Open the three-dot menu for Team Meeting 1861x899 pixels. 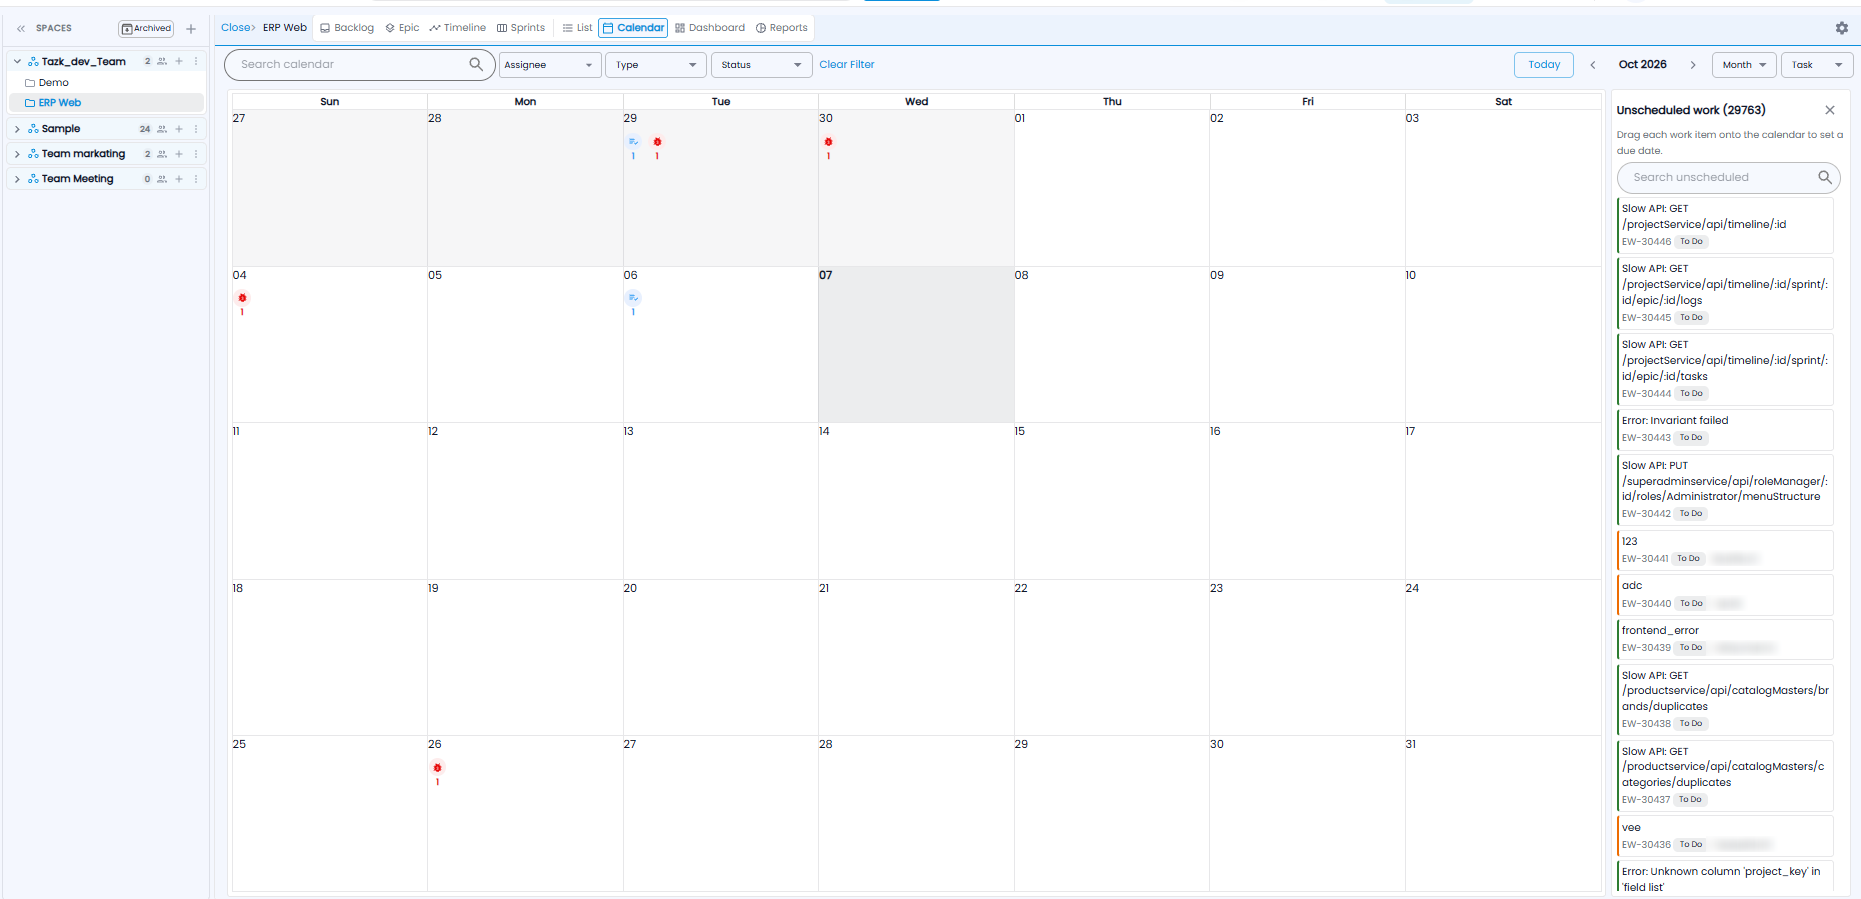[196, 179]
